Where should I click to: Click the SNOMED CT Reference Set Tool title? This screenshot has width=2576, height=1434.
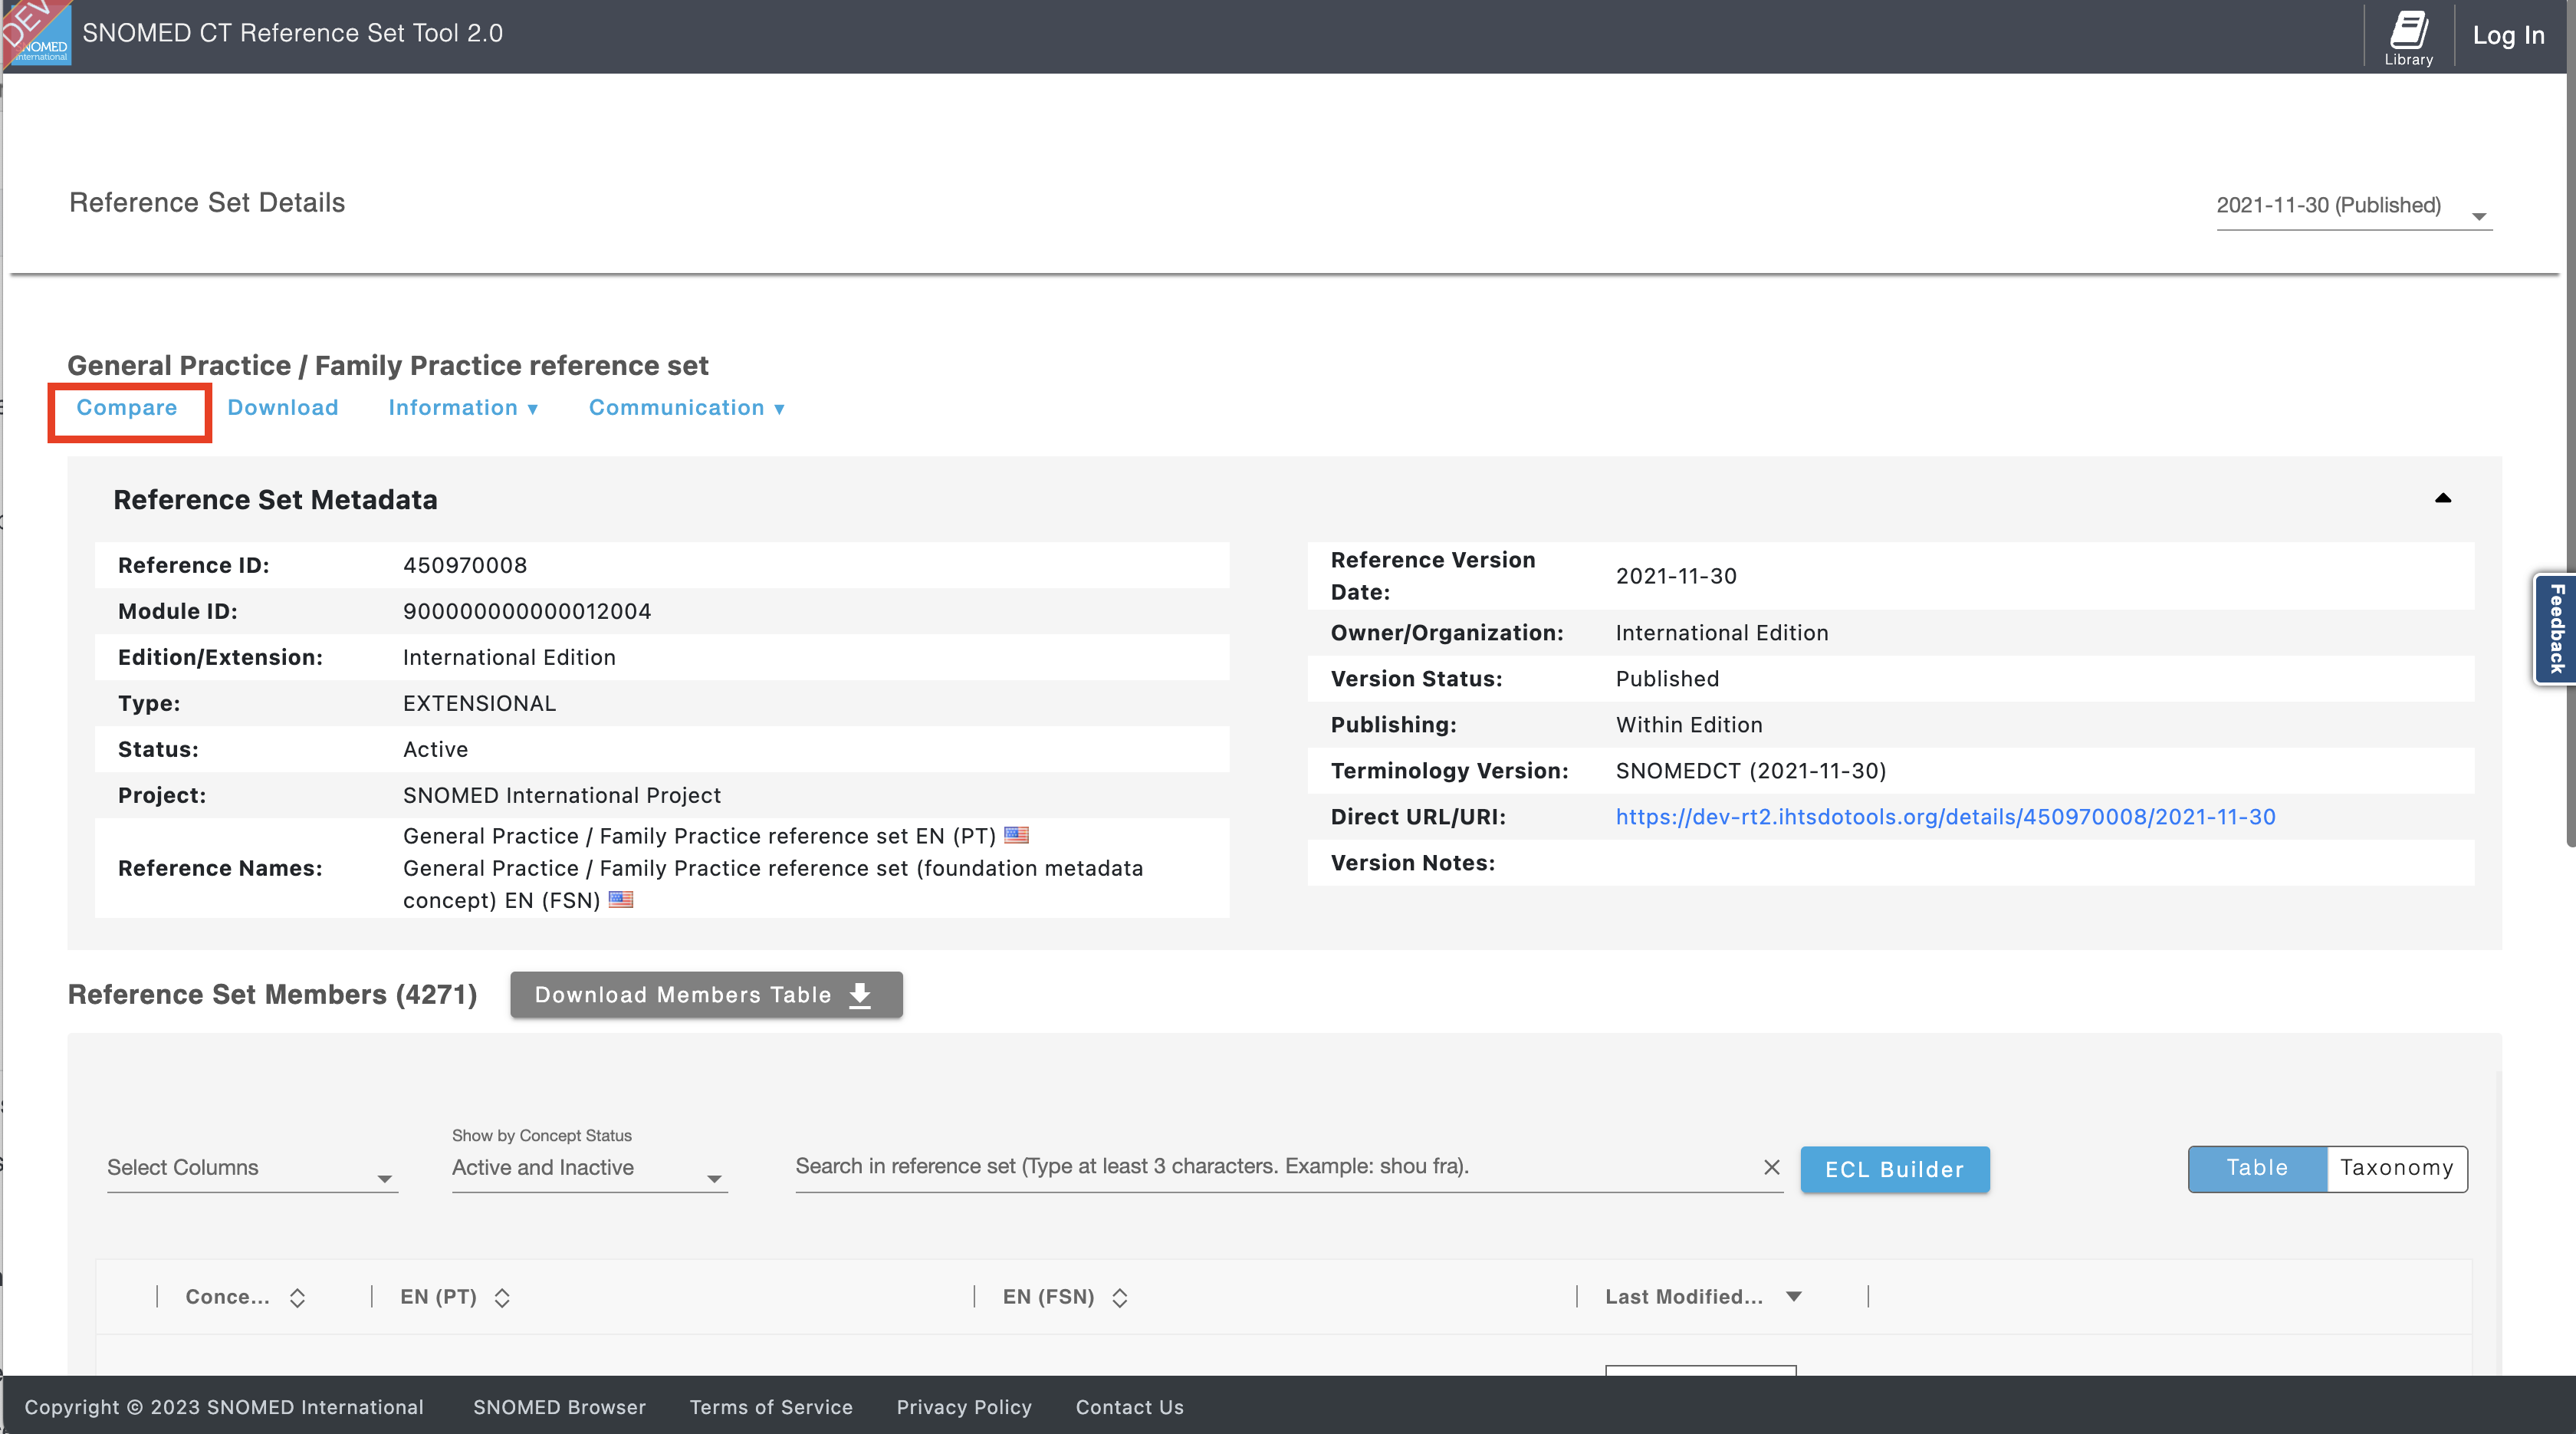click(292, 33)
